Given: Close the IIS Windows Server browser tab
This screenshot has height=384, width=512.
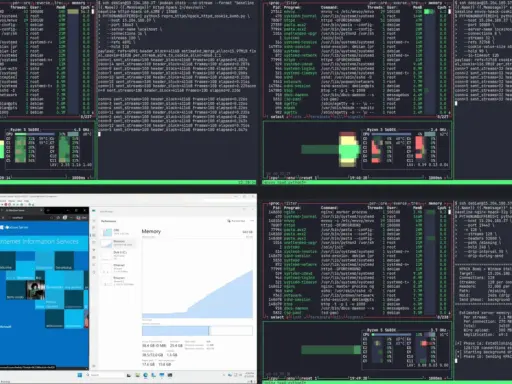Looking at the screenshot, I should tap(41, 211).
